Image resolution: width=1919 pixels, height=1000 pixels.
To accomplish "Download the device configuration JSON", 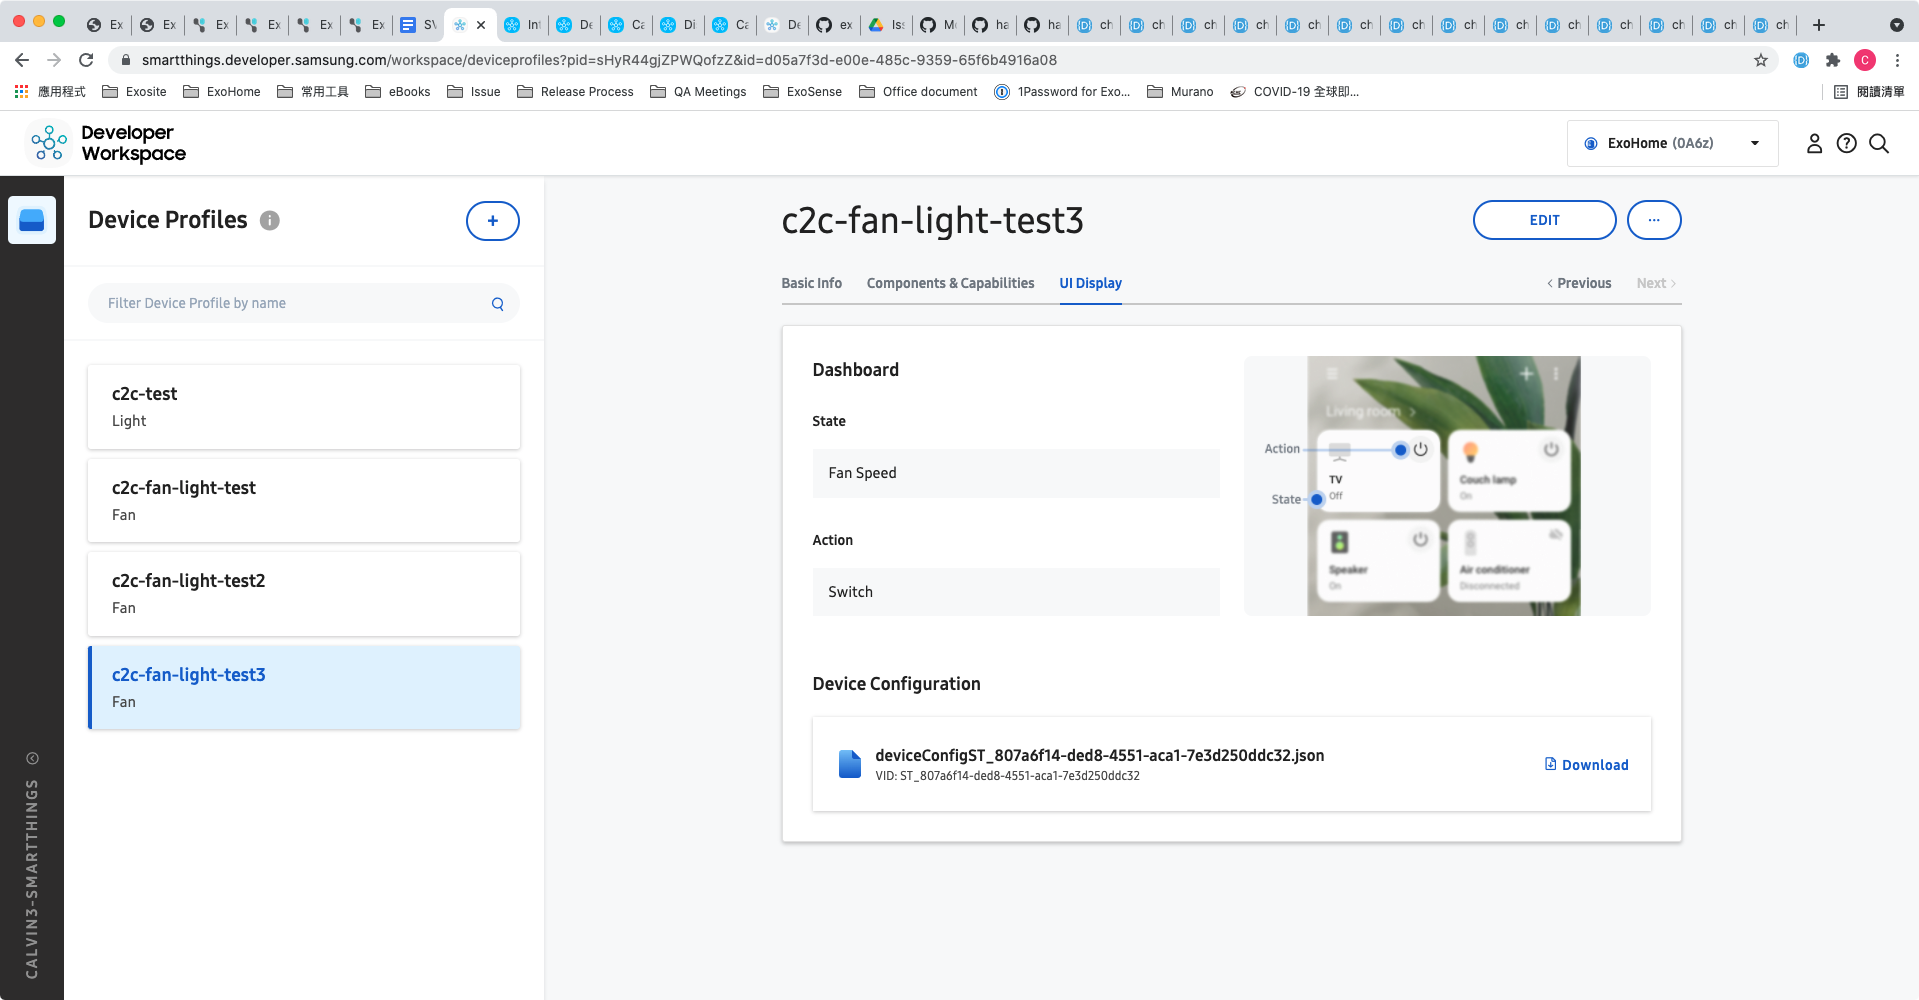I will click(x=1586, y=765).
